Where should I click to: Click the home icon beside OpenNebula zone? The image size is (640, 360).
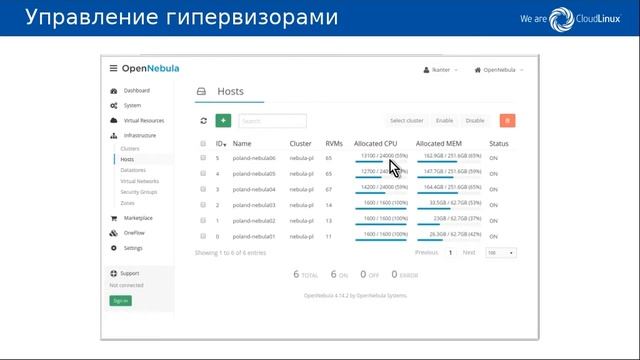478,70
